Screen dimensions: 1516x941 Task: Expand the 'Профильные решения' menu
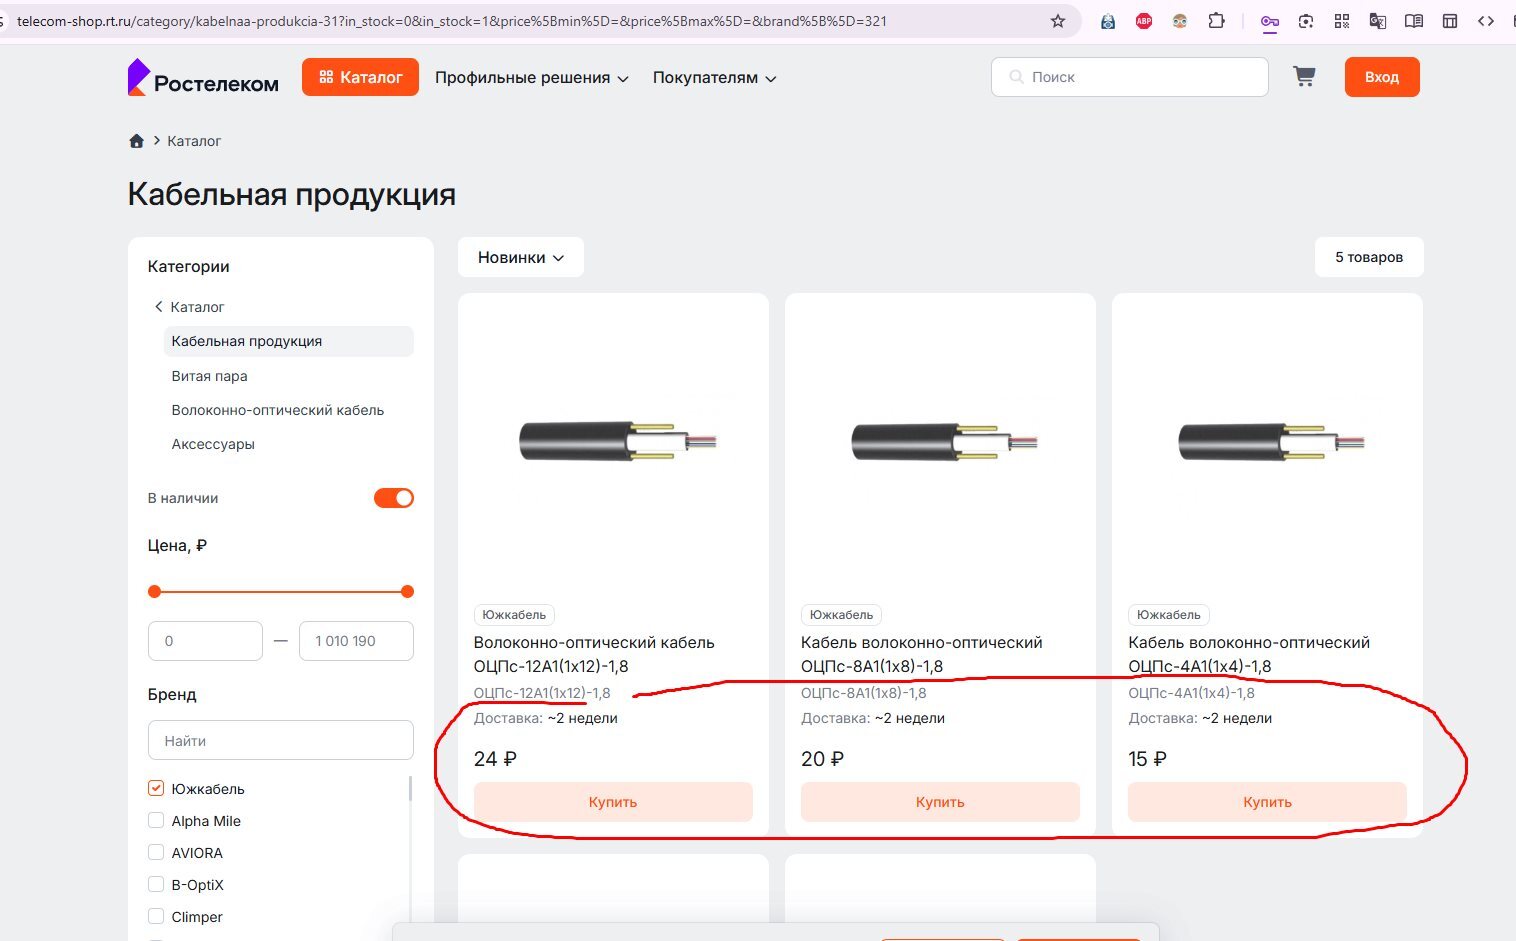click(532, 78)
